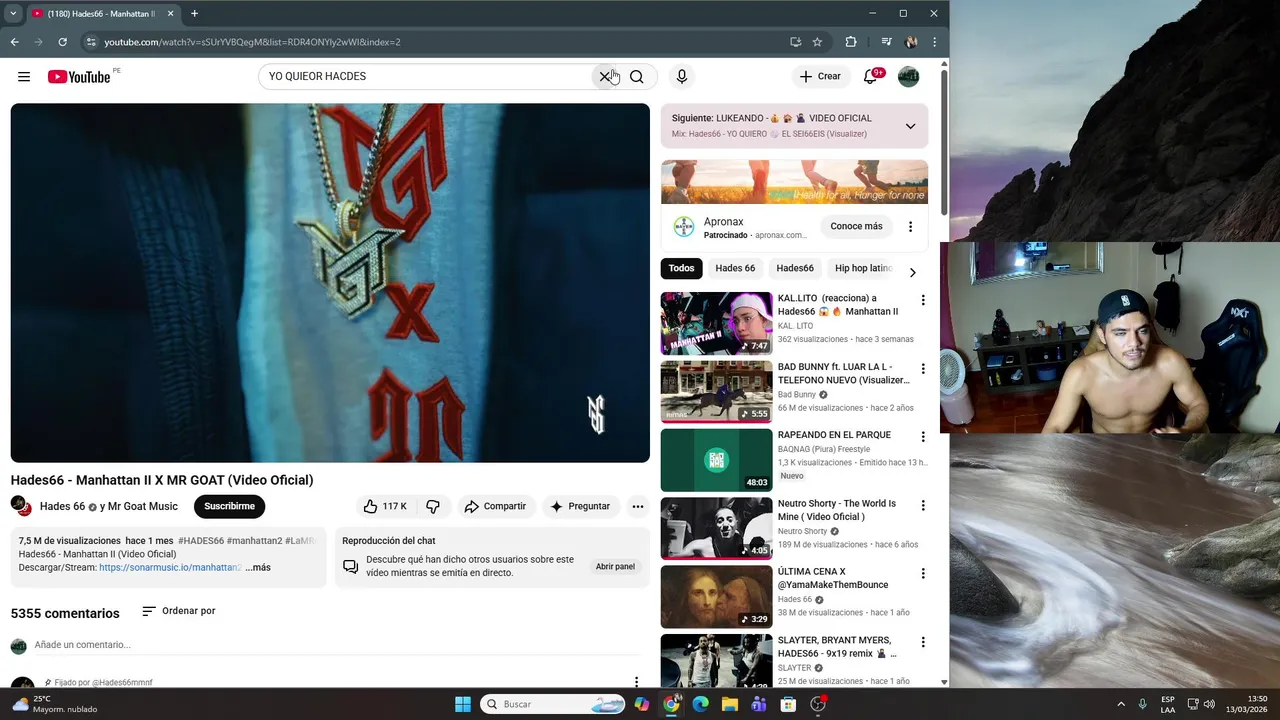1280x720 pixels.
Task: Open File Explorer from the taskbar
Action: (729, 704)
